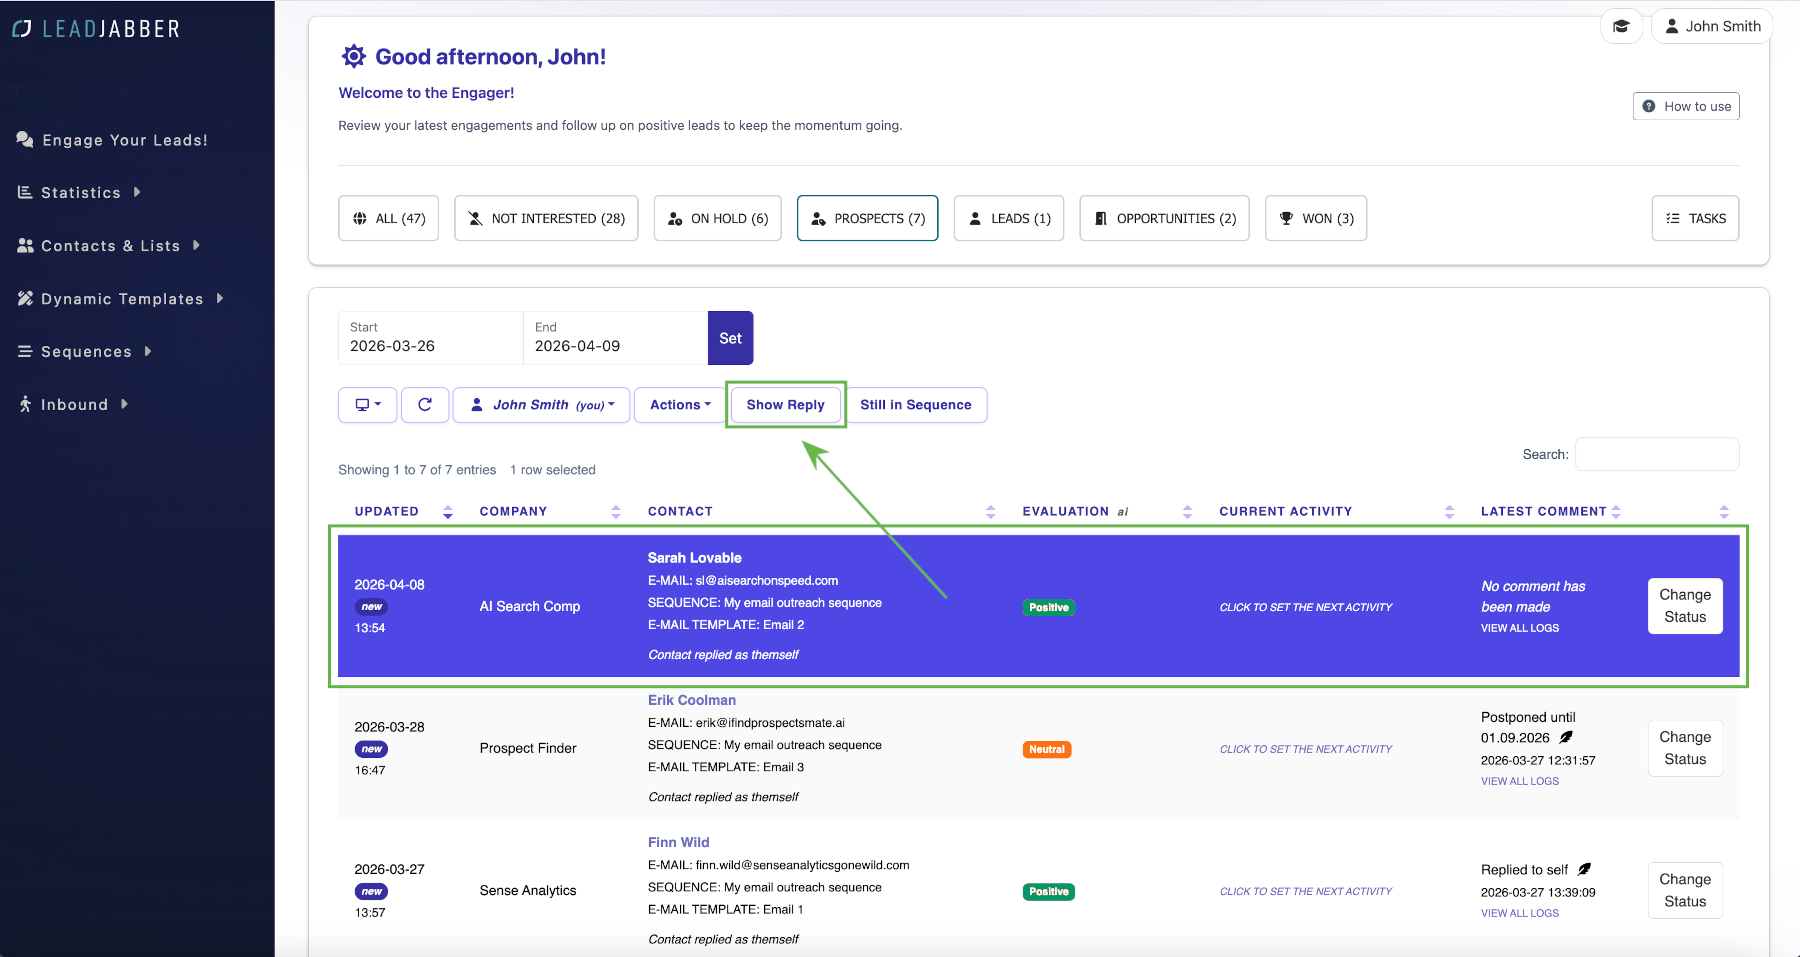The width and height of the screenshot is (1800, 957).
Task: Click the Show Reply button
Action: [786, 405]
